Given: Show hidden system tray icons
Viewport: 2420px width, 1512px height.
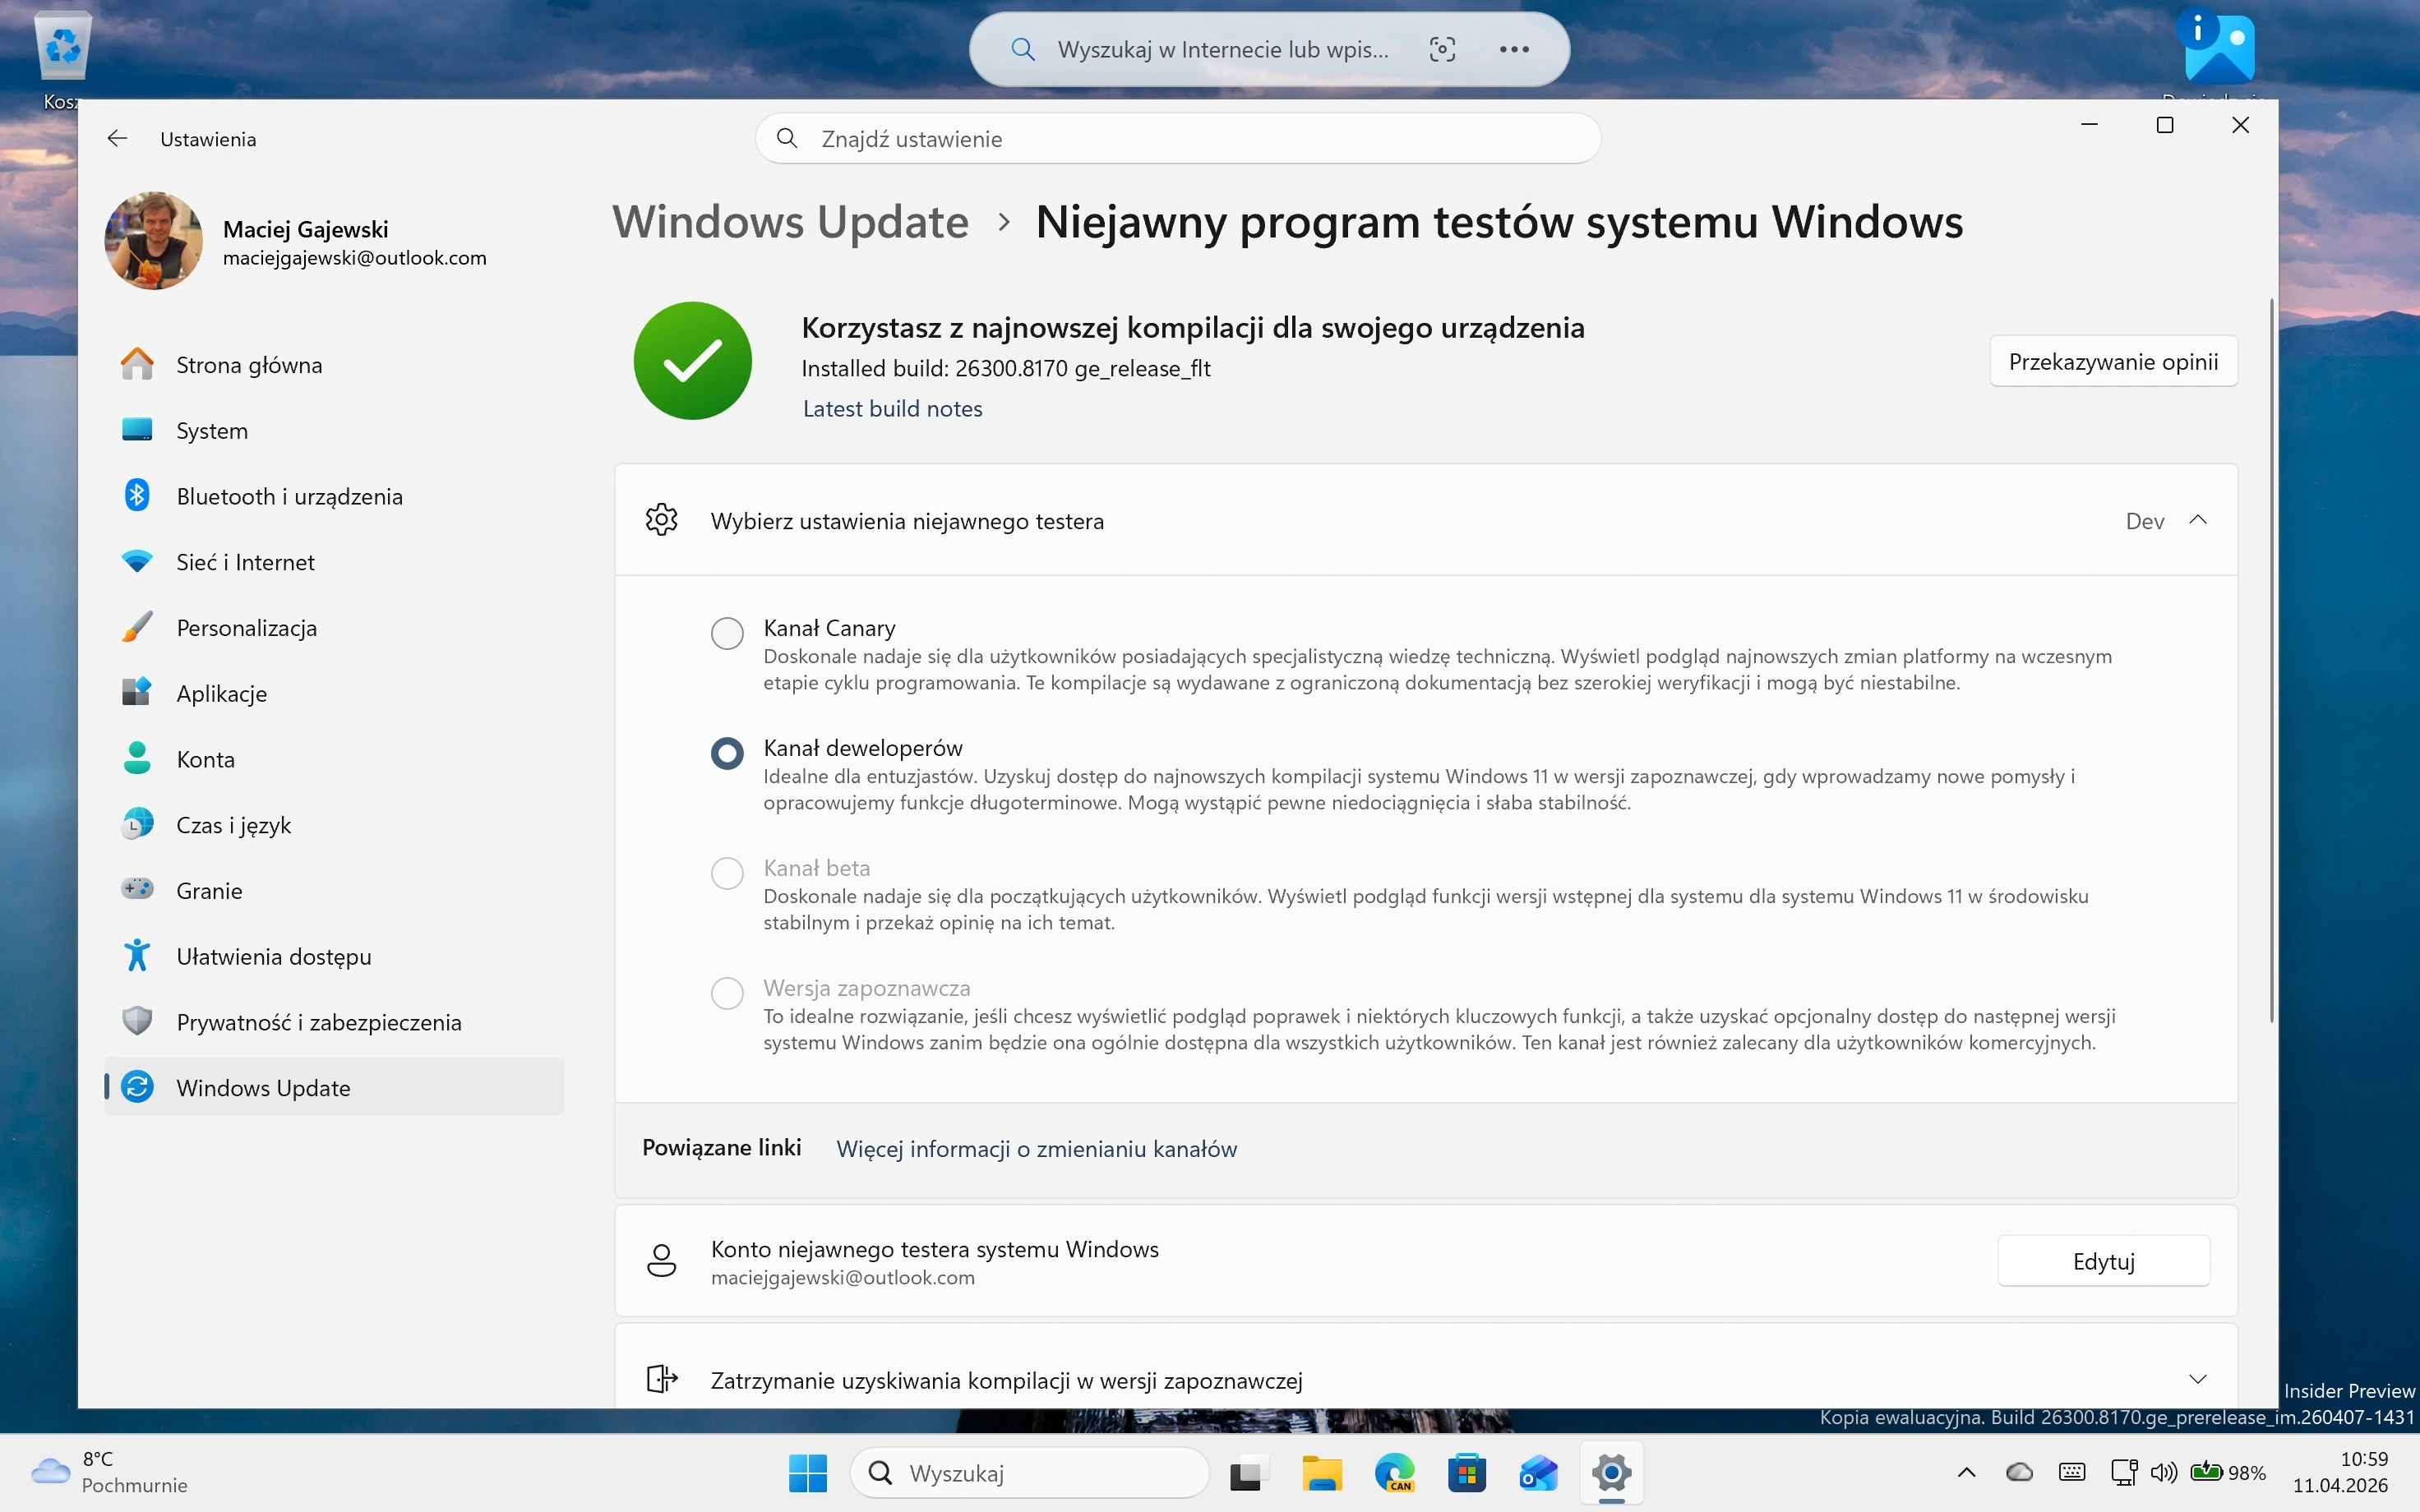Looking at the screenshot, I should [x=1966, y=1472].
